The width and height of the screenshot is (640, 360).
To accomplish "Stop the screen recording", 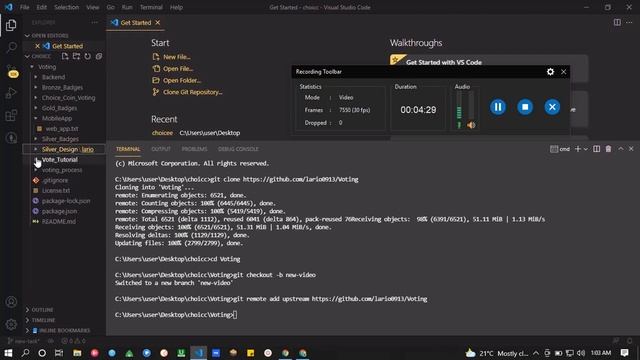I will [x=525, y=107].
